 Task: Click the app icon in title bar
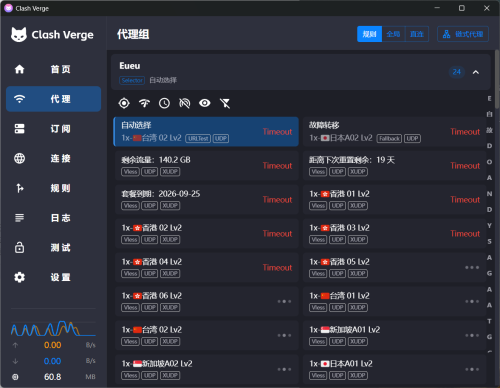9,8
